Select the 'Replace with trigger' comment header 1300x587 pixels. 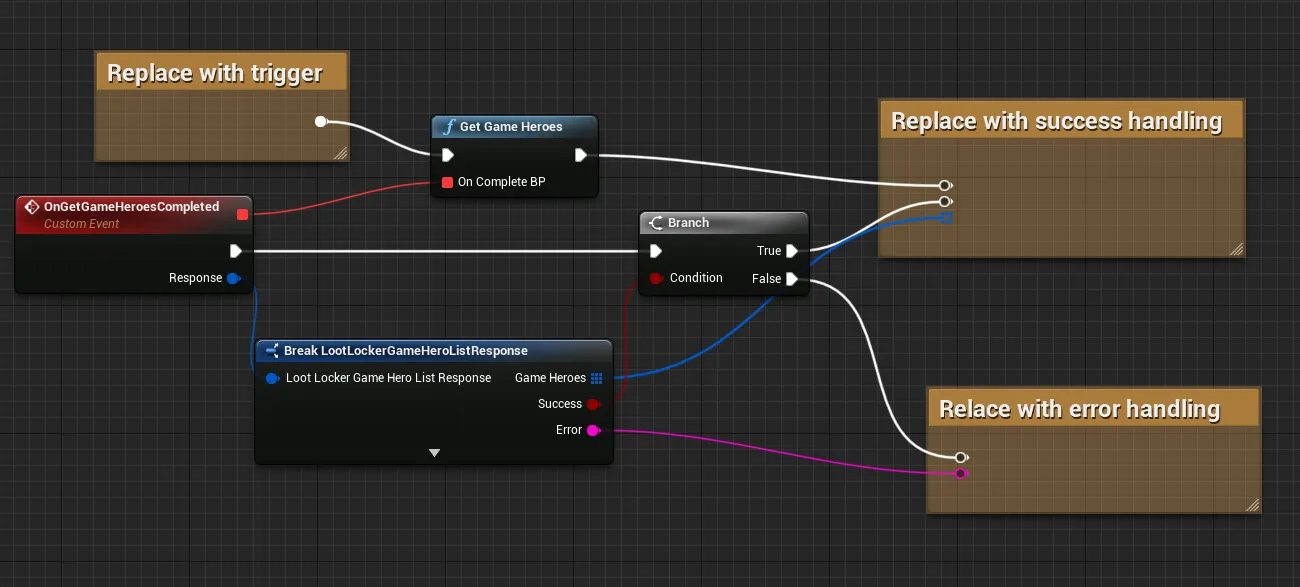[x=222, y=73]
